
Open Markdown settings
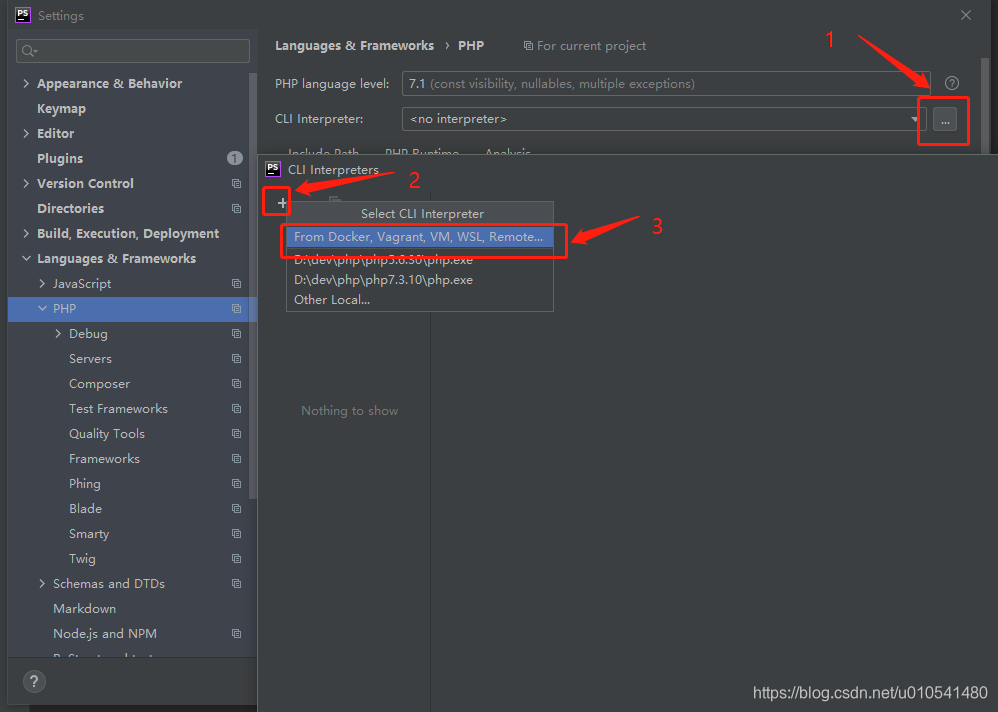point(85,609)
